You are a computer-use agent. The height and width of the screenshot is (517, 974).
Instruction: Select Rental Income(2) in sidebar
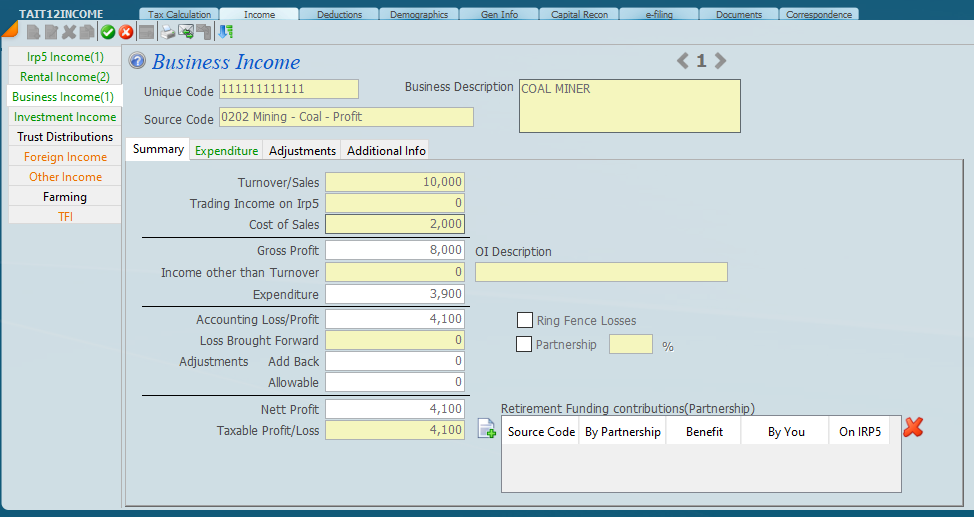tap(65, 76)
